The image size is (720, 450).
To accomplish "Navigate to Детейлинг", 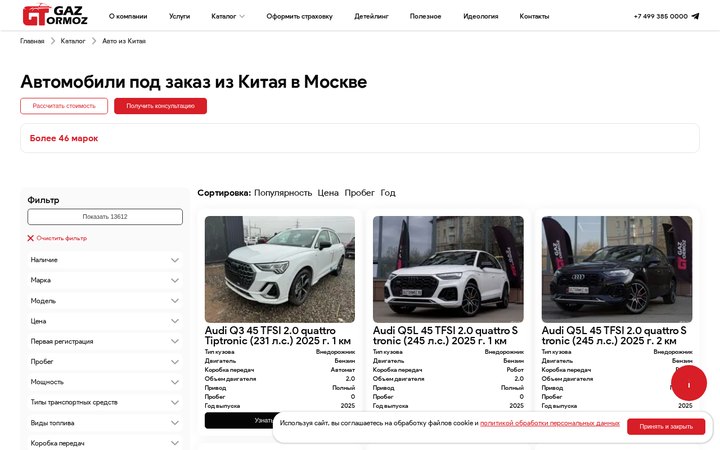I will point(371,16).
